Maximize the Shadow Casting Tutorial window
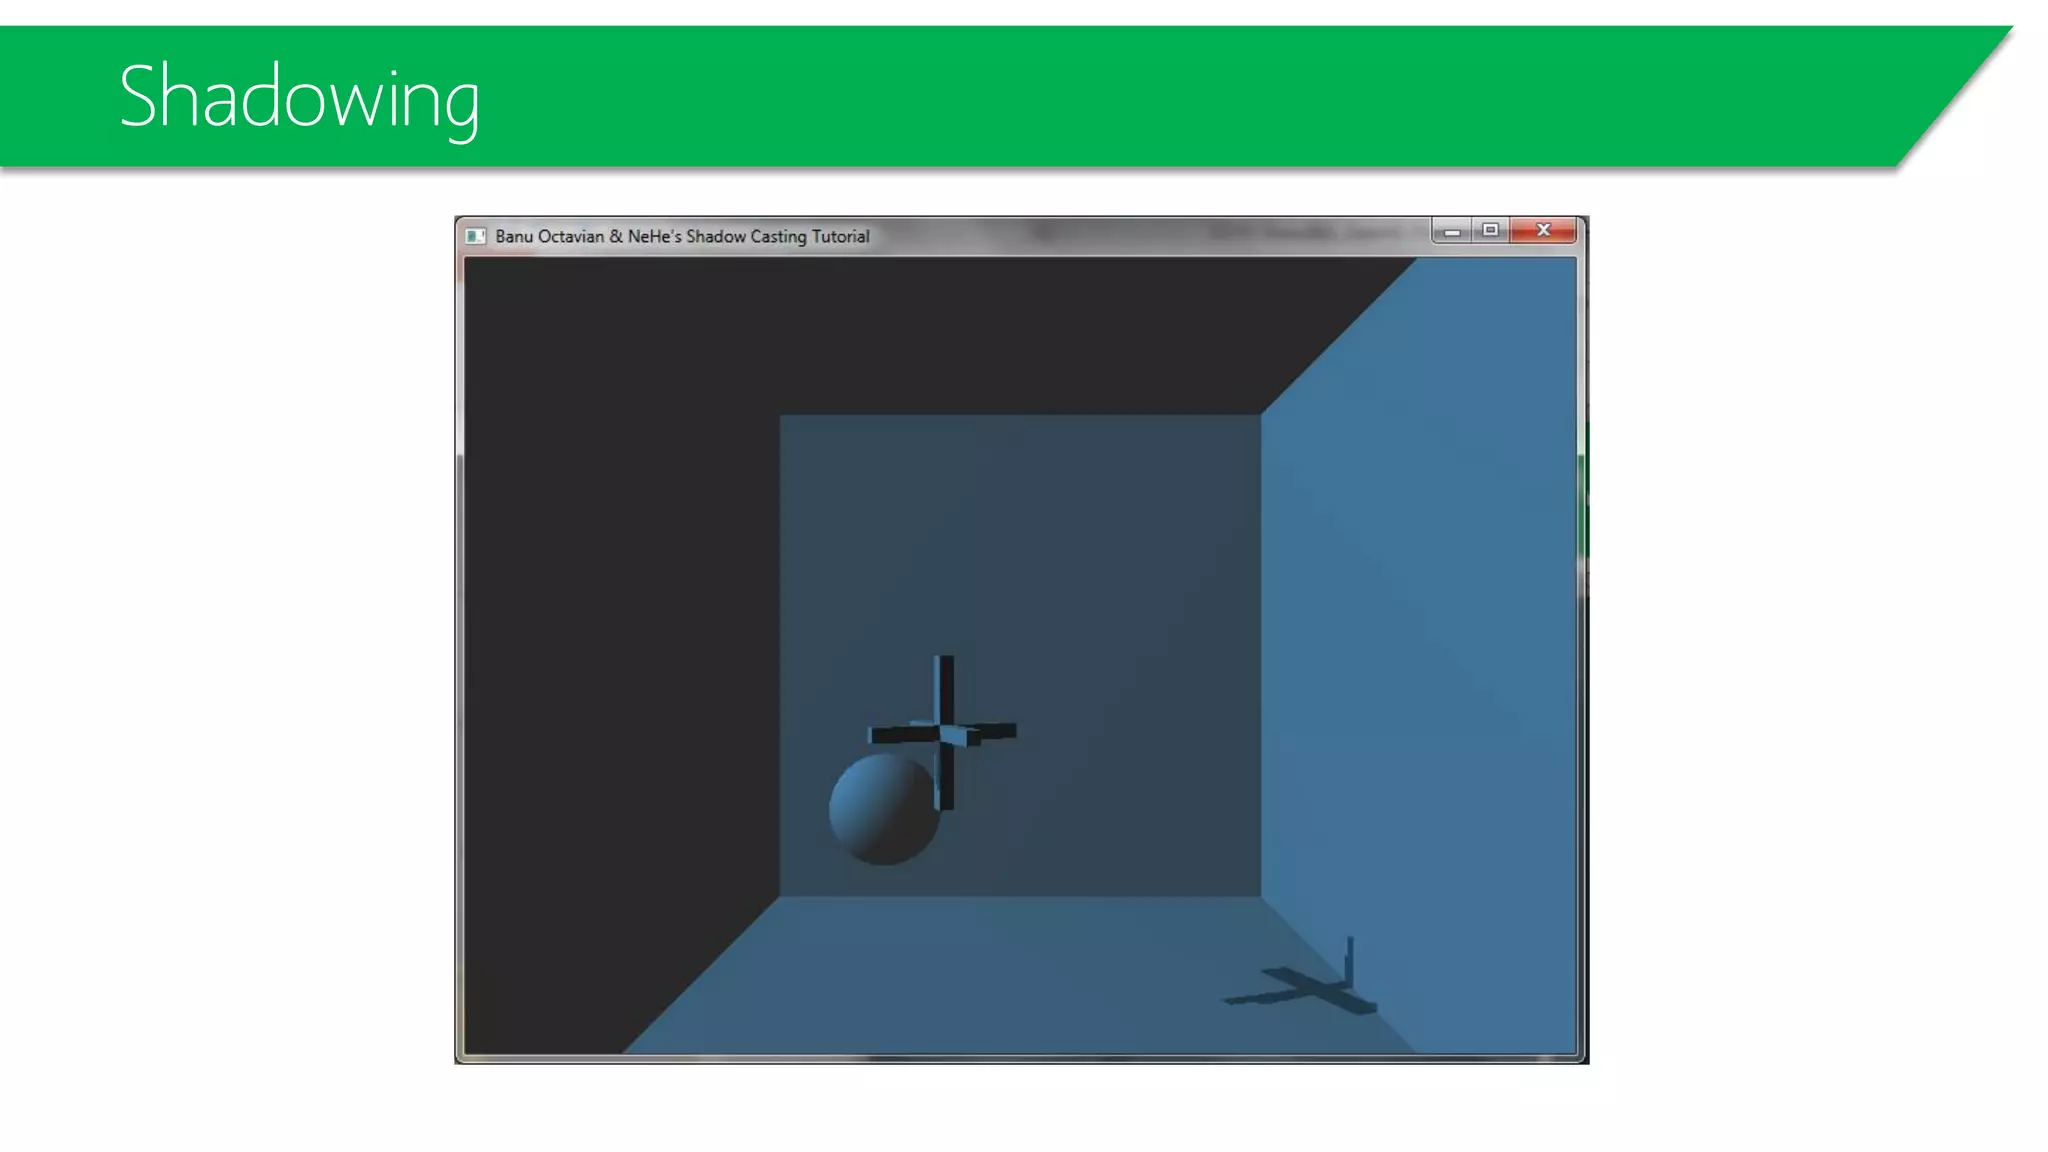This screenshot has width=2048, height=1152. 1490,231
